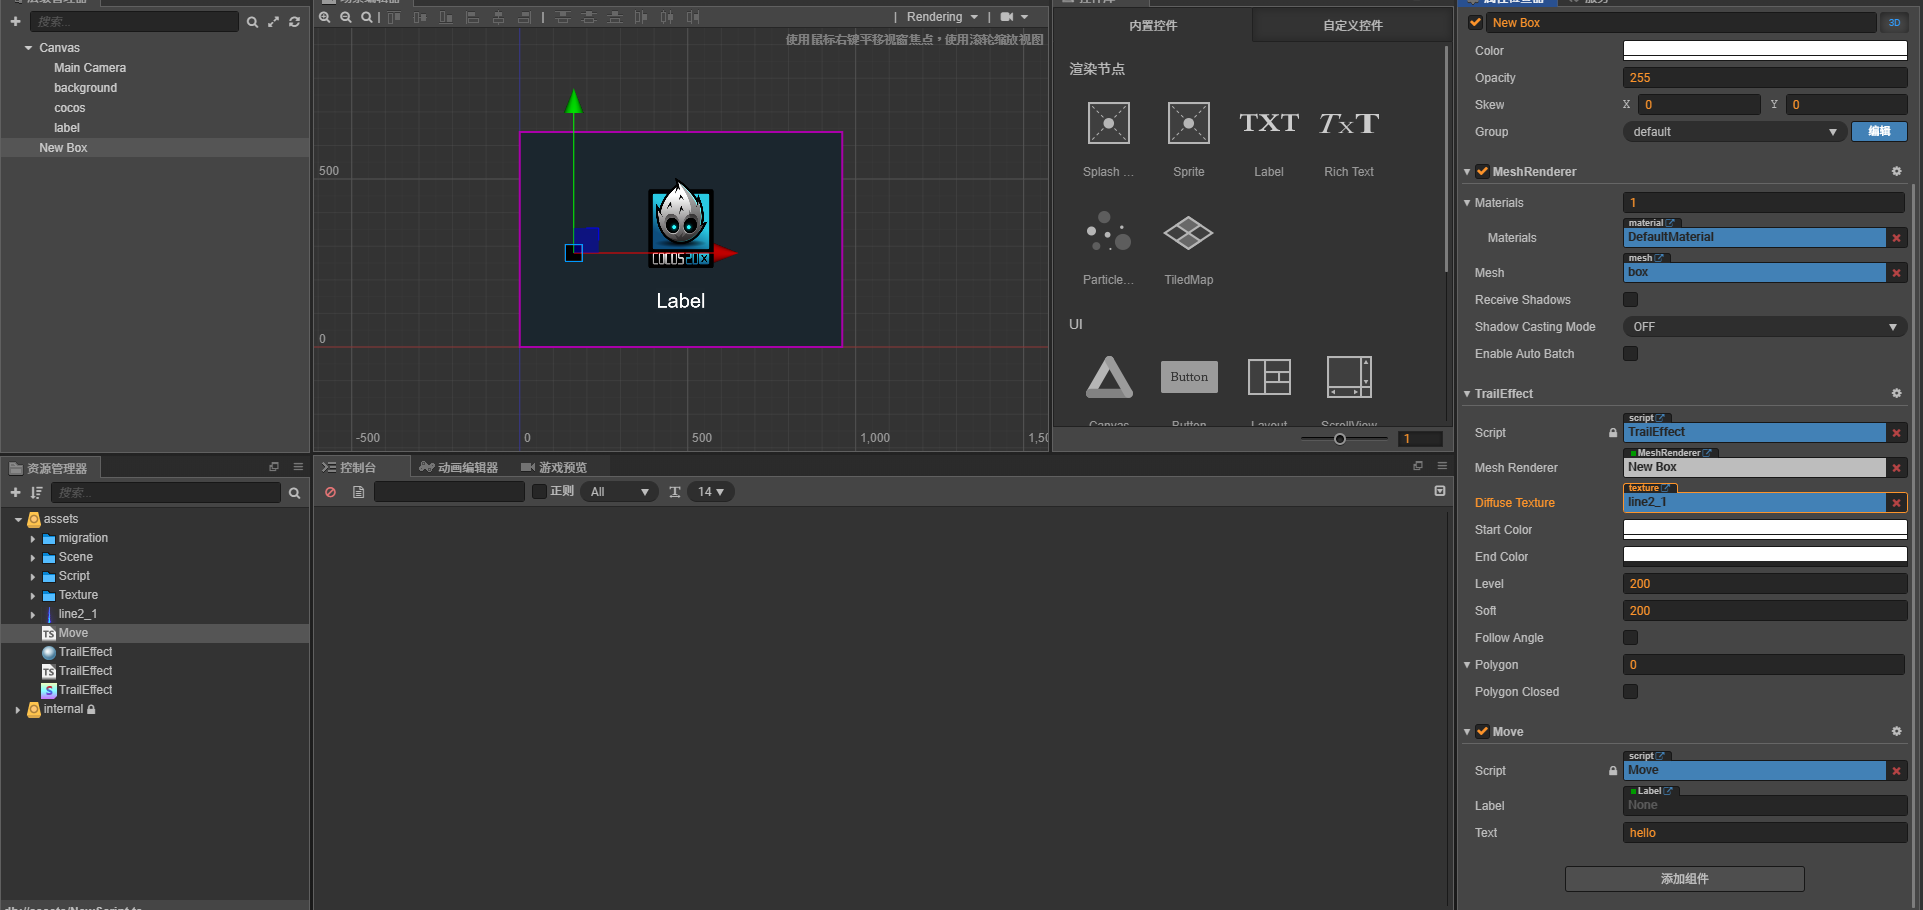Collapse the Canvas node in hierarchy
This screenshot has width=1923, height=910.
[x=28, y=48]
